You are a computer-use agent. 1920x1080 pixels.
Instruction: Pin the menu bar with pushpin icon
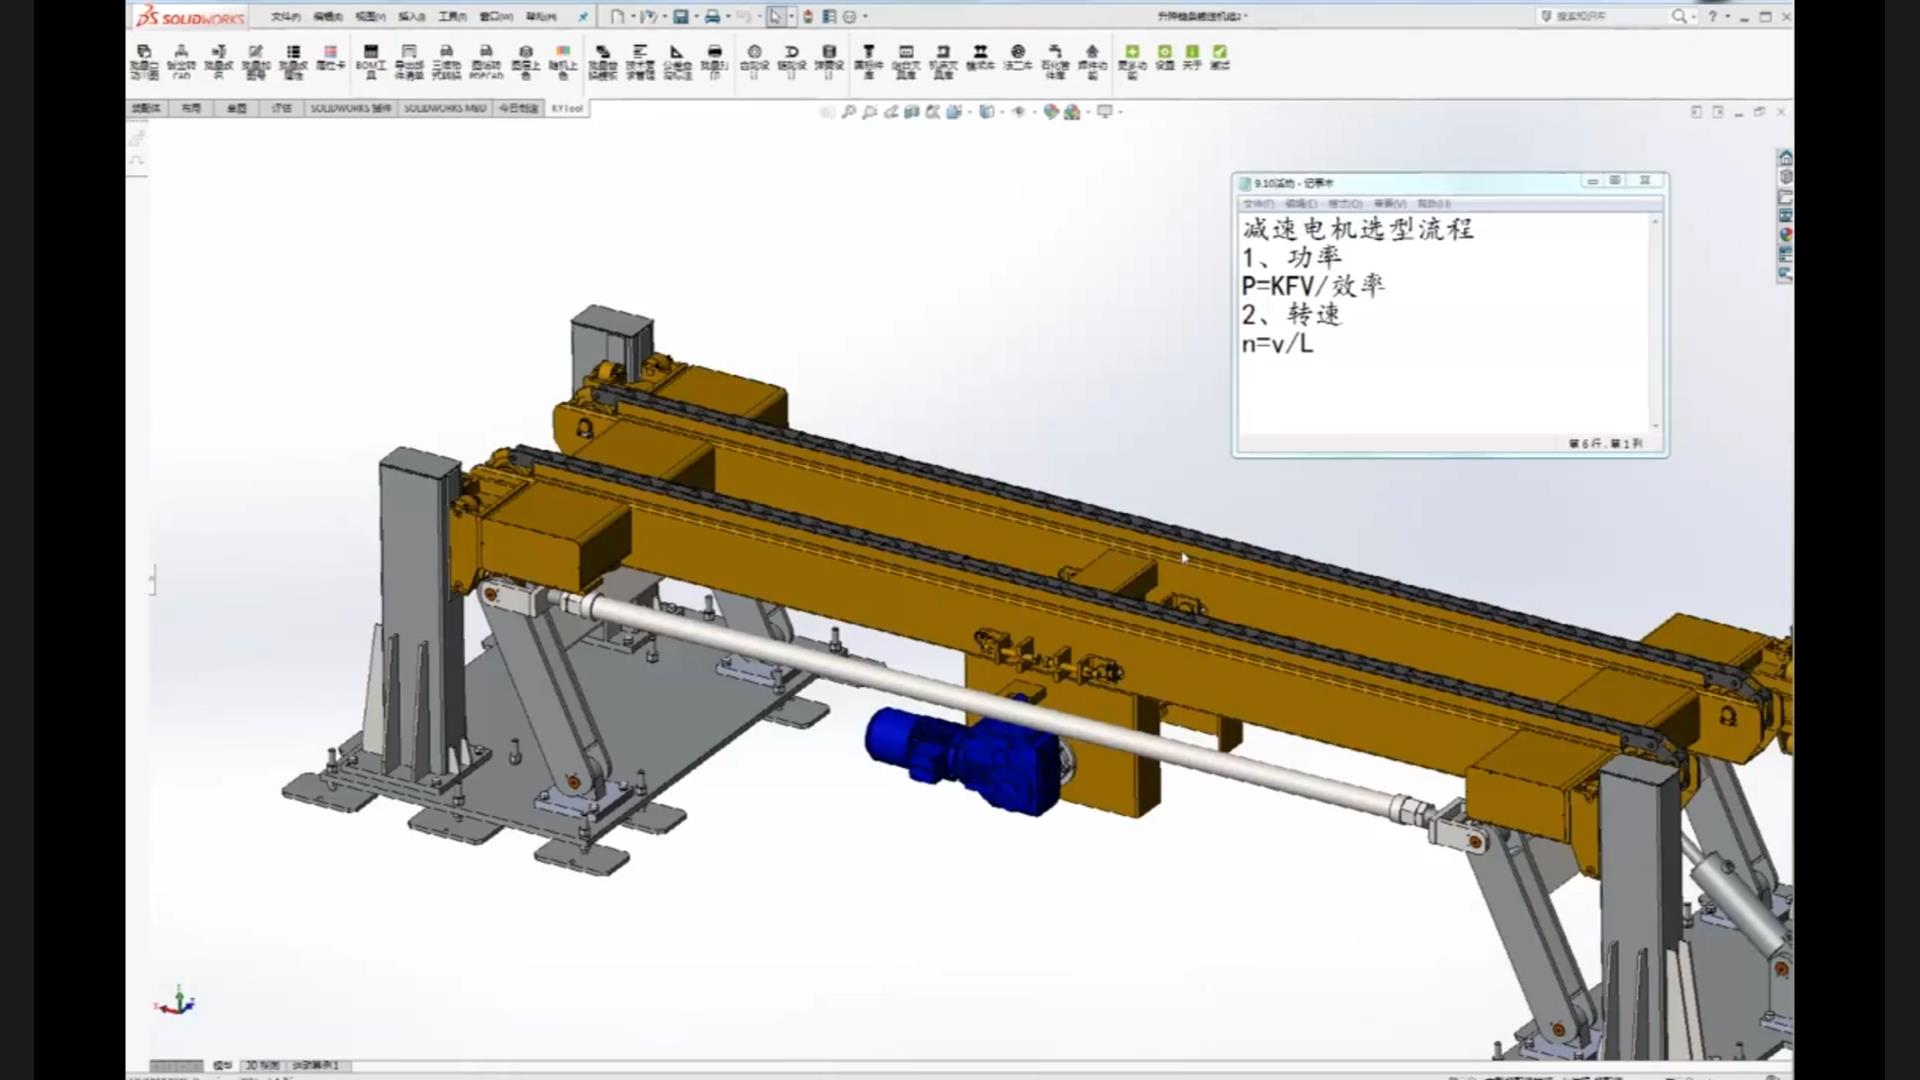pyautogui.click(x=583, y=17)
